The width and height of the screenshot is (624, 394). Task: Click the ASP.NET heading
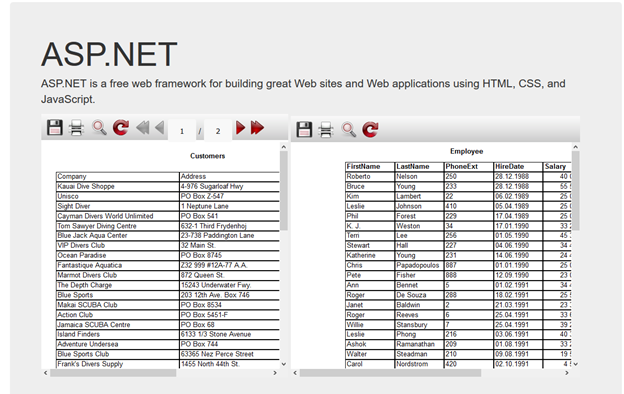pos(109,54)
